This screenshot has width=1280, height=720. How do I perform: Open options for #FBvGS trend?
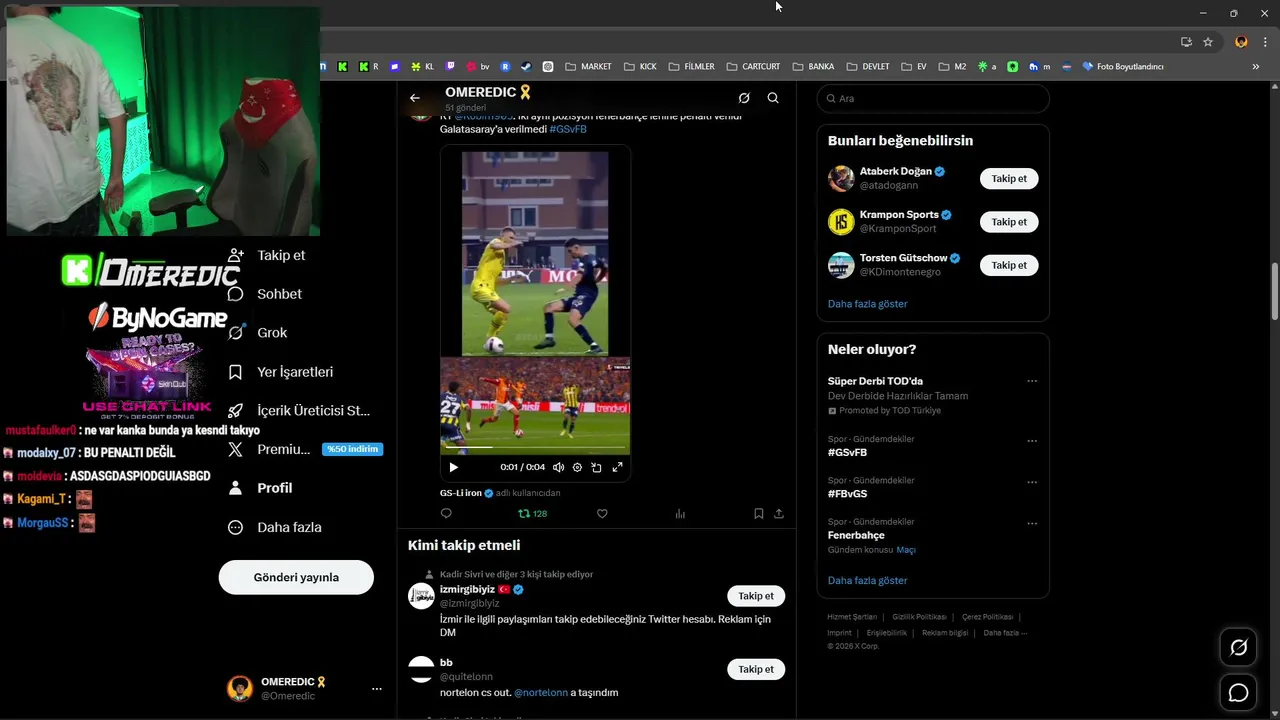click(1032, 482)
